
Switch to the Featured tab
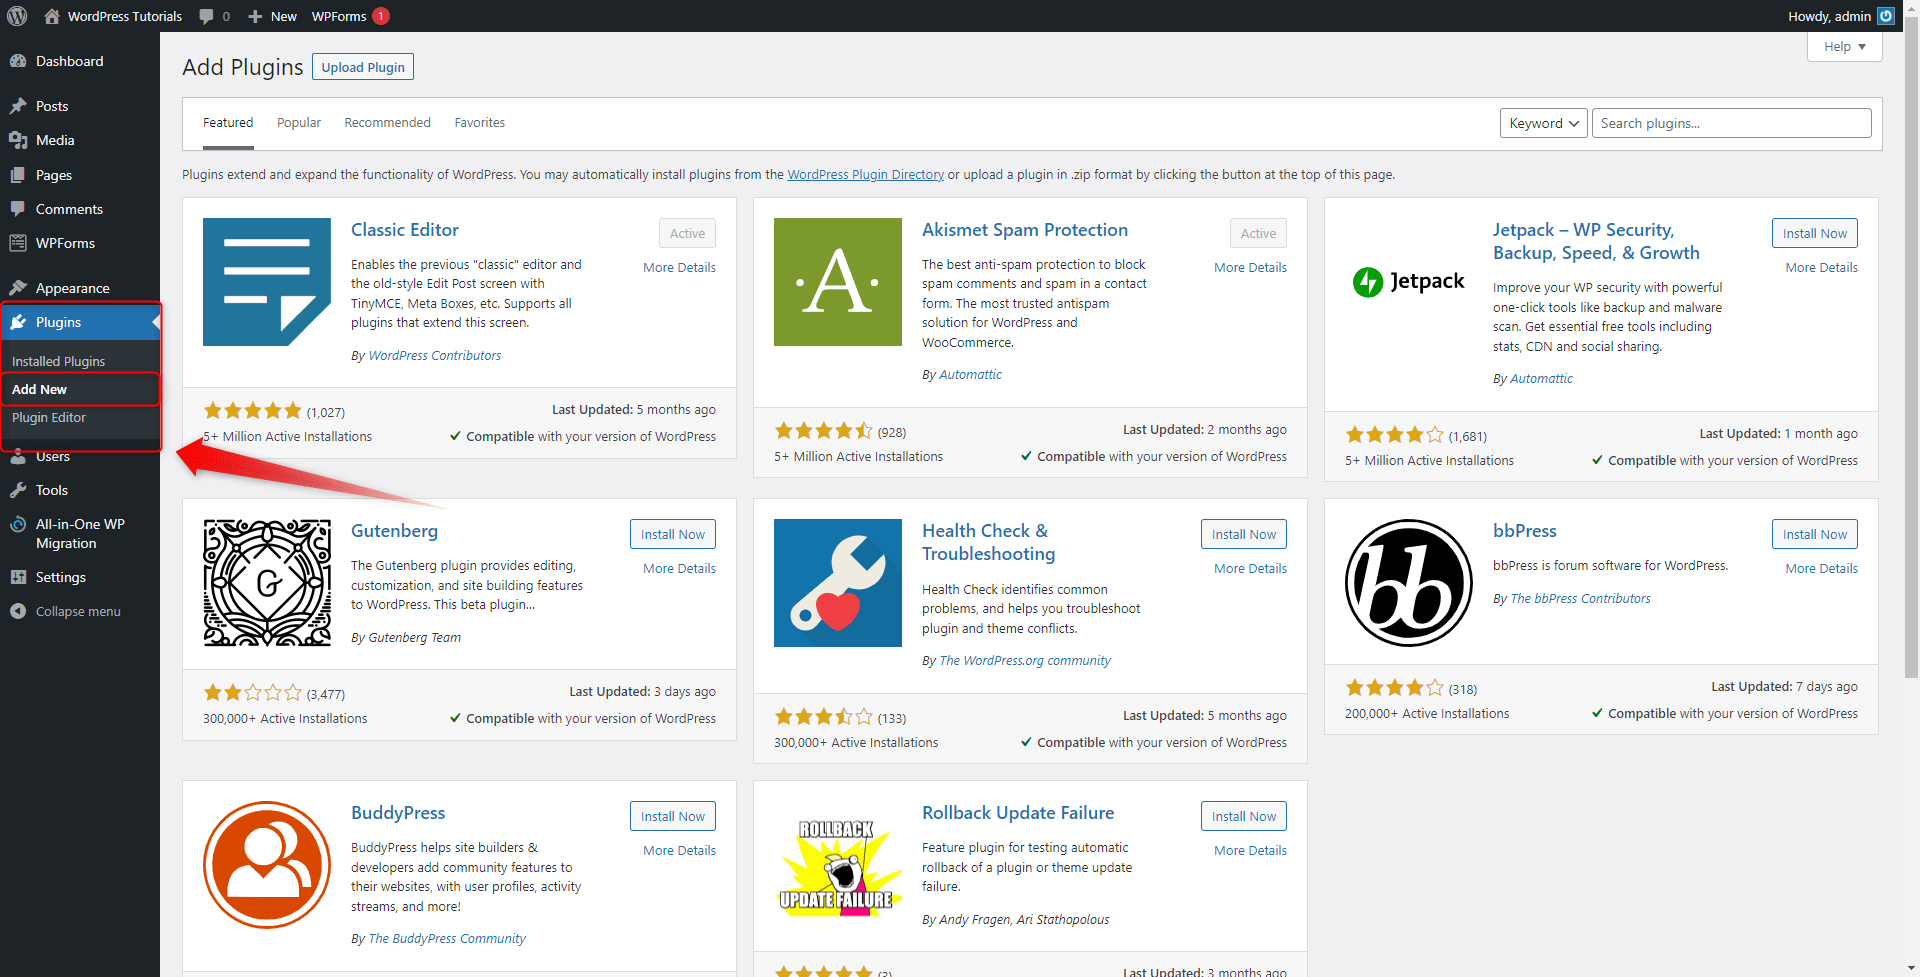tap(228, 123)
